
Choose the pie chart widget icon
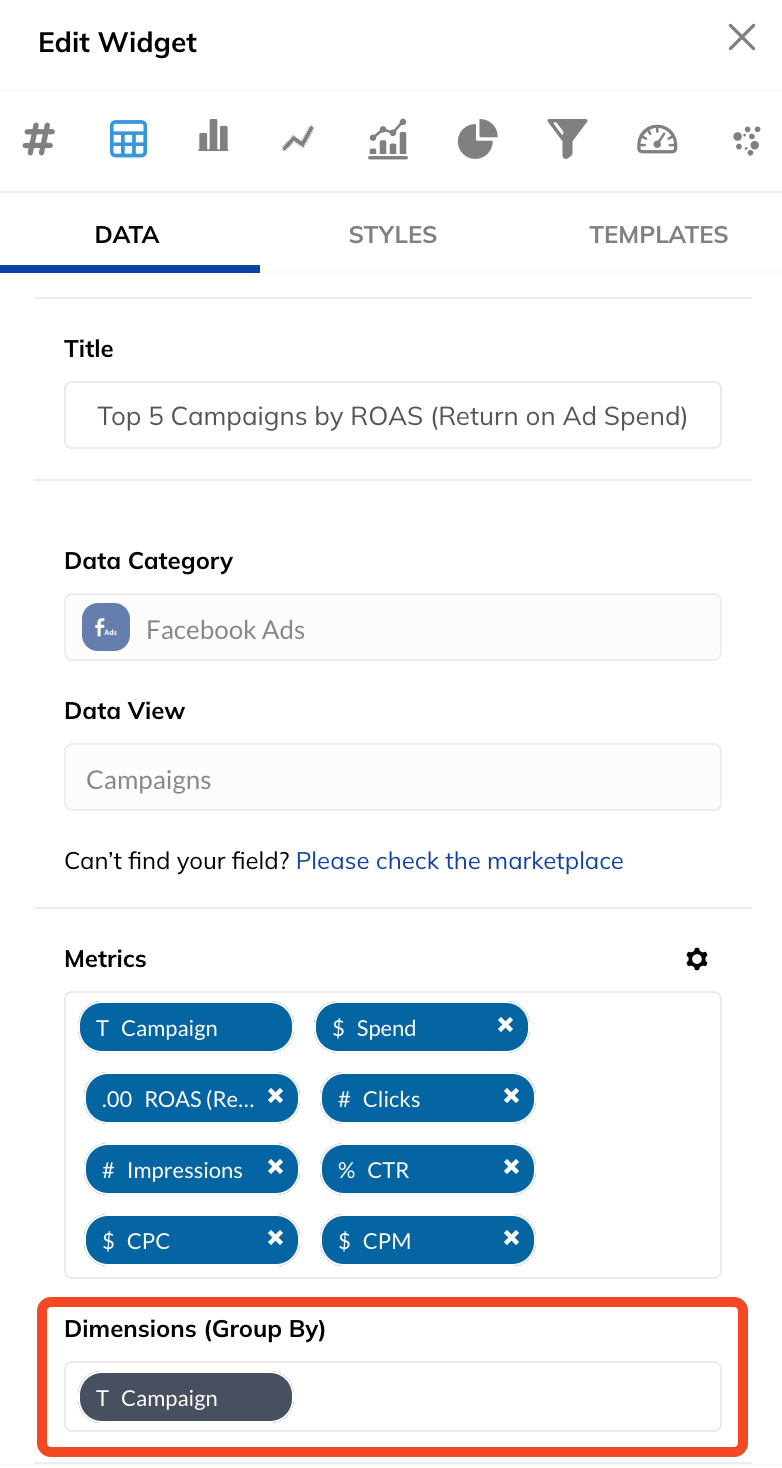tap(478, 139)
